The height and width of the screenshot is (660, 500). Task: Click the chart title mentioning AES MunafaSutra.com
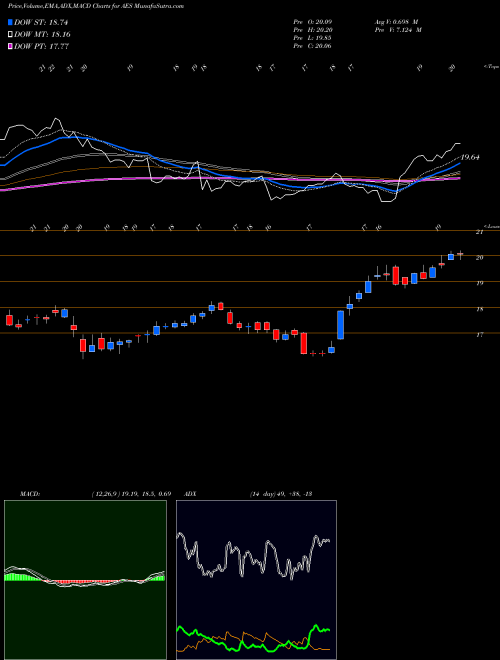[x=96, y=6]
